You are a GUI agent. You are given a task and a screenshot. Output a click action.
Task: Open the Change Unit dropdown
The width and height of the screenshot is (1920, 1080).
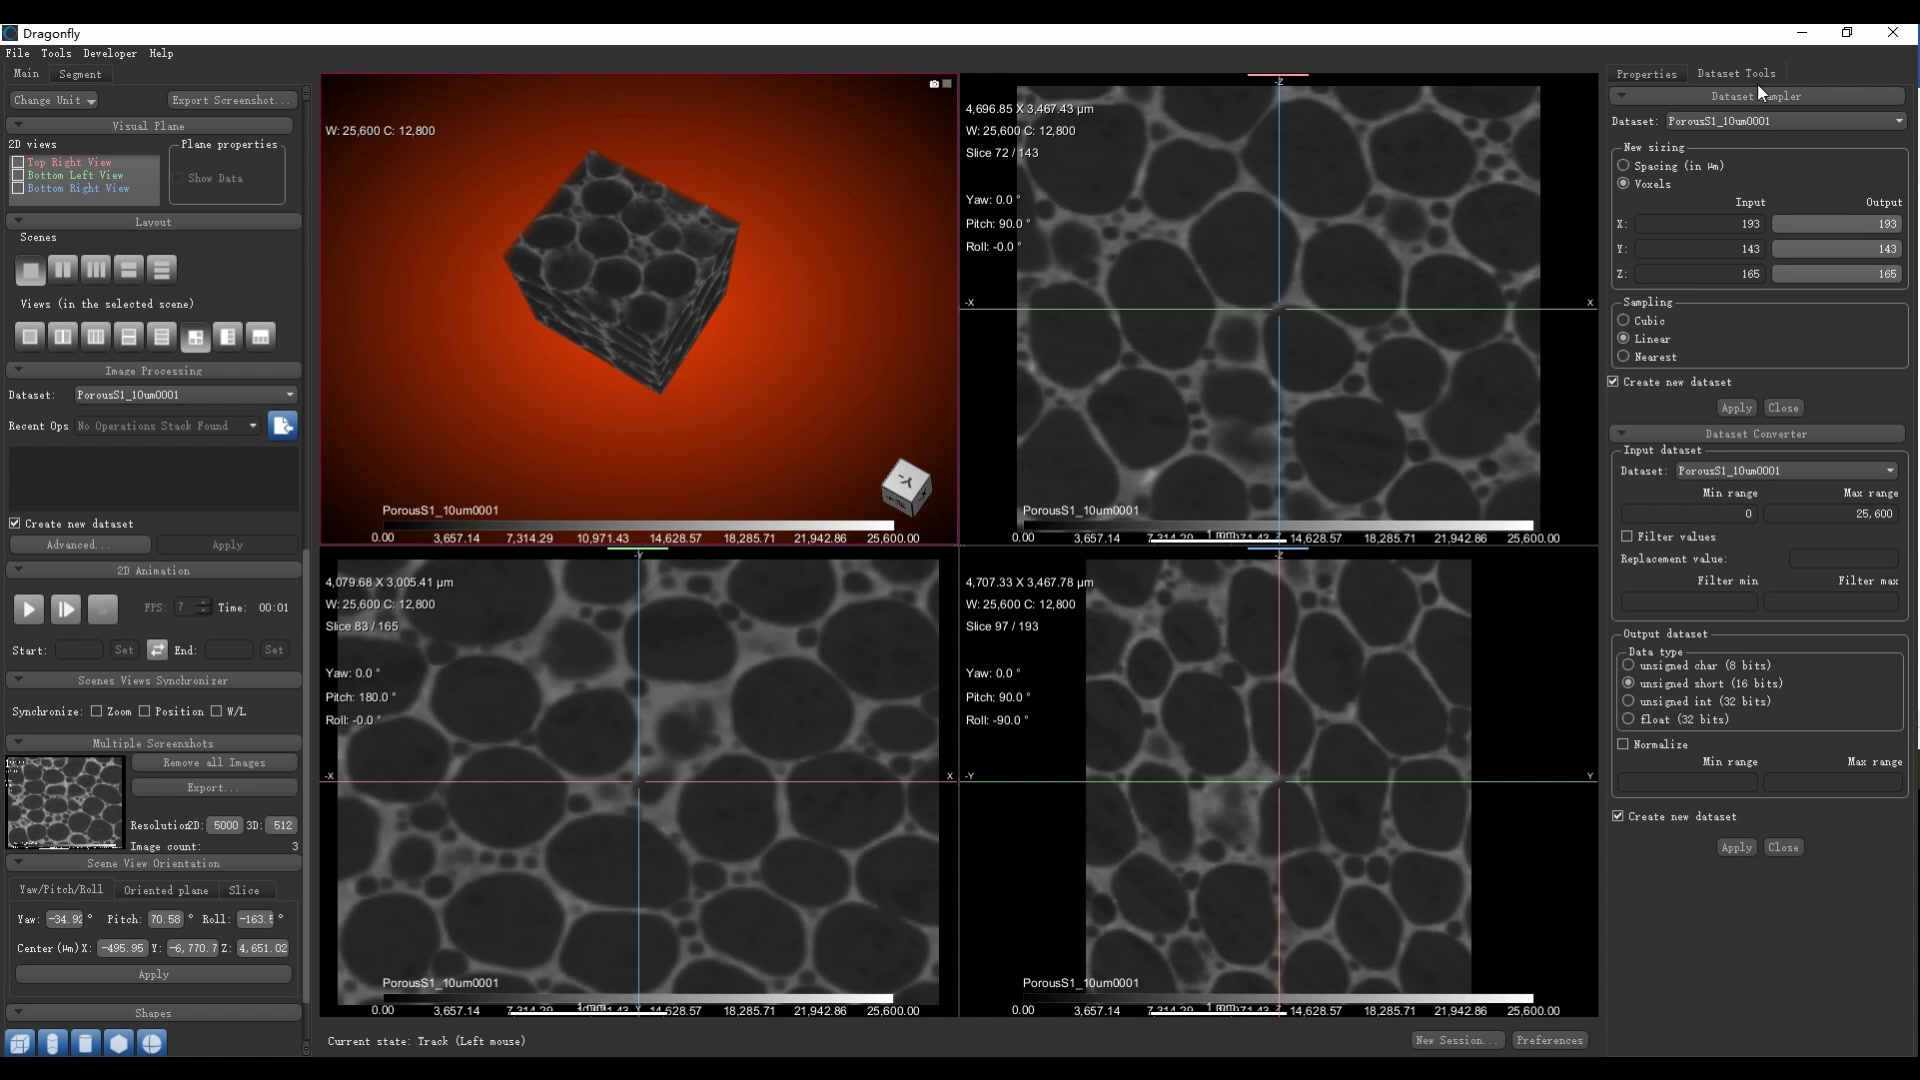[x=54, y=100]
